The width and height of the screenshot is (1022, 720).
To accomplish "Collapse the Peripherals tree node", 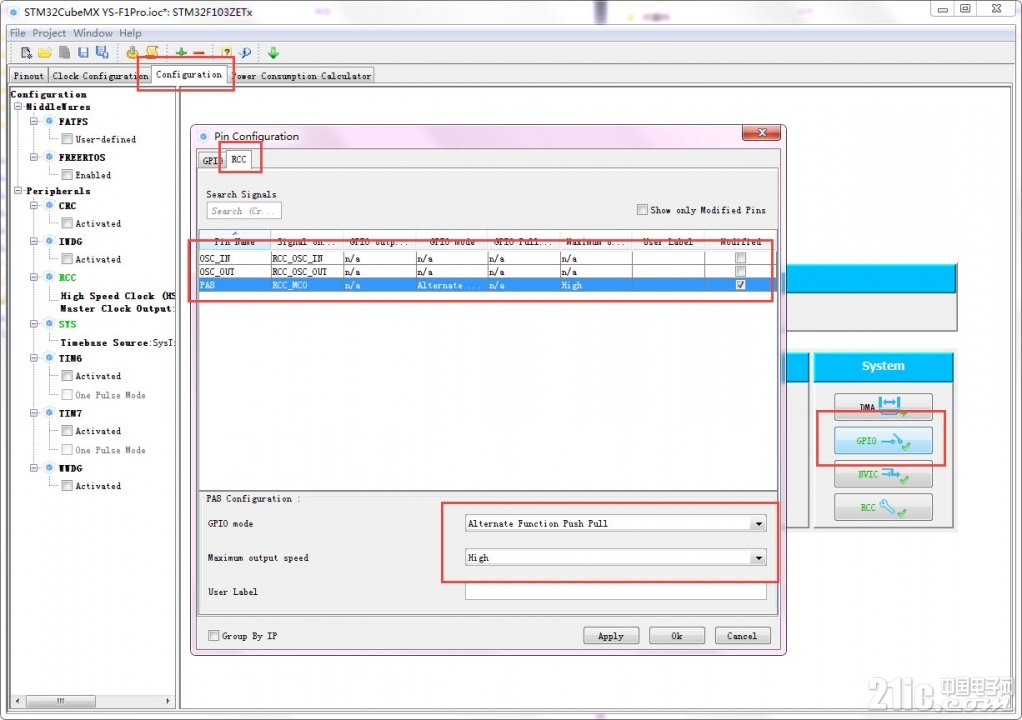I will pyautogui.click(x=18, y=190).
